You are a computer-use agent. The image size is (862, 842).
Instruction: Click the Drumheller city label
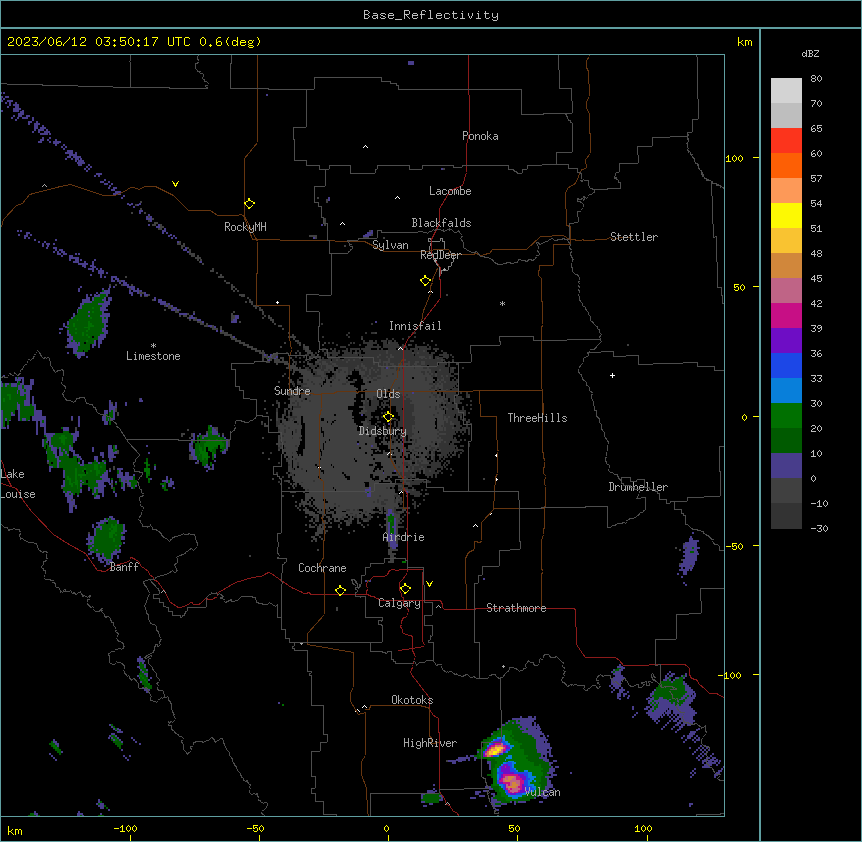tap(638, 487)
